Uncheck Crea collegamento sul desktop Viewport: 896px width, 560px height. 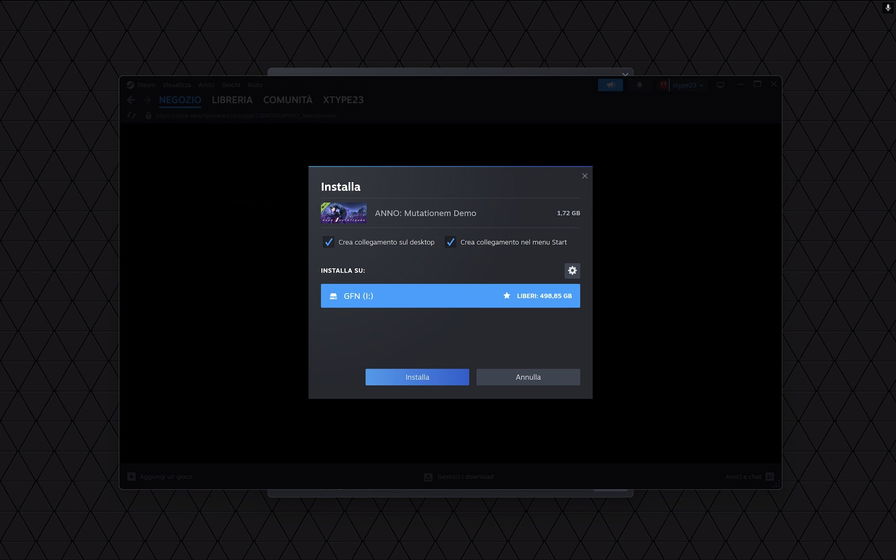[x=329, y=242]
